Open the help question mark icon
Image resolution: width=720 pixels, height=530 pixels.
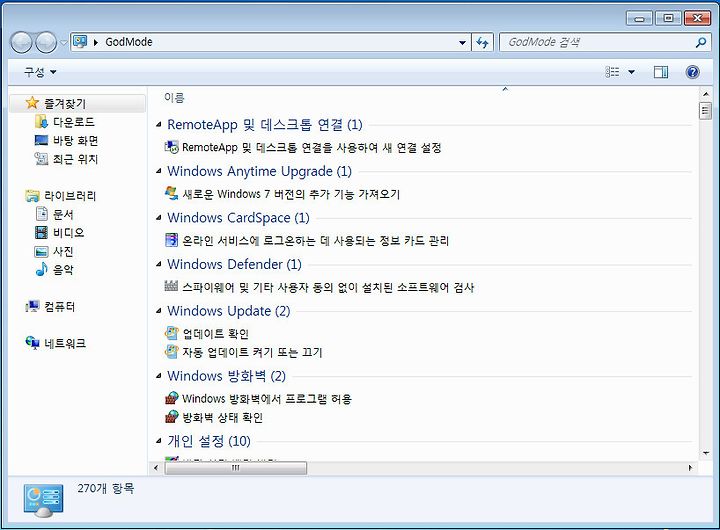click(692, 72)
